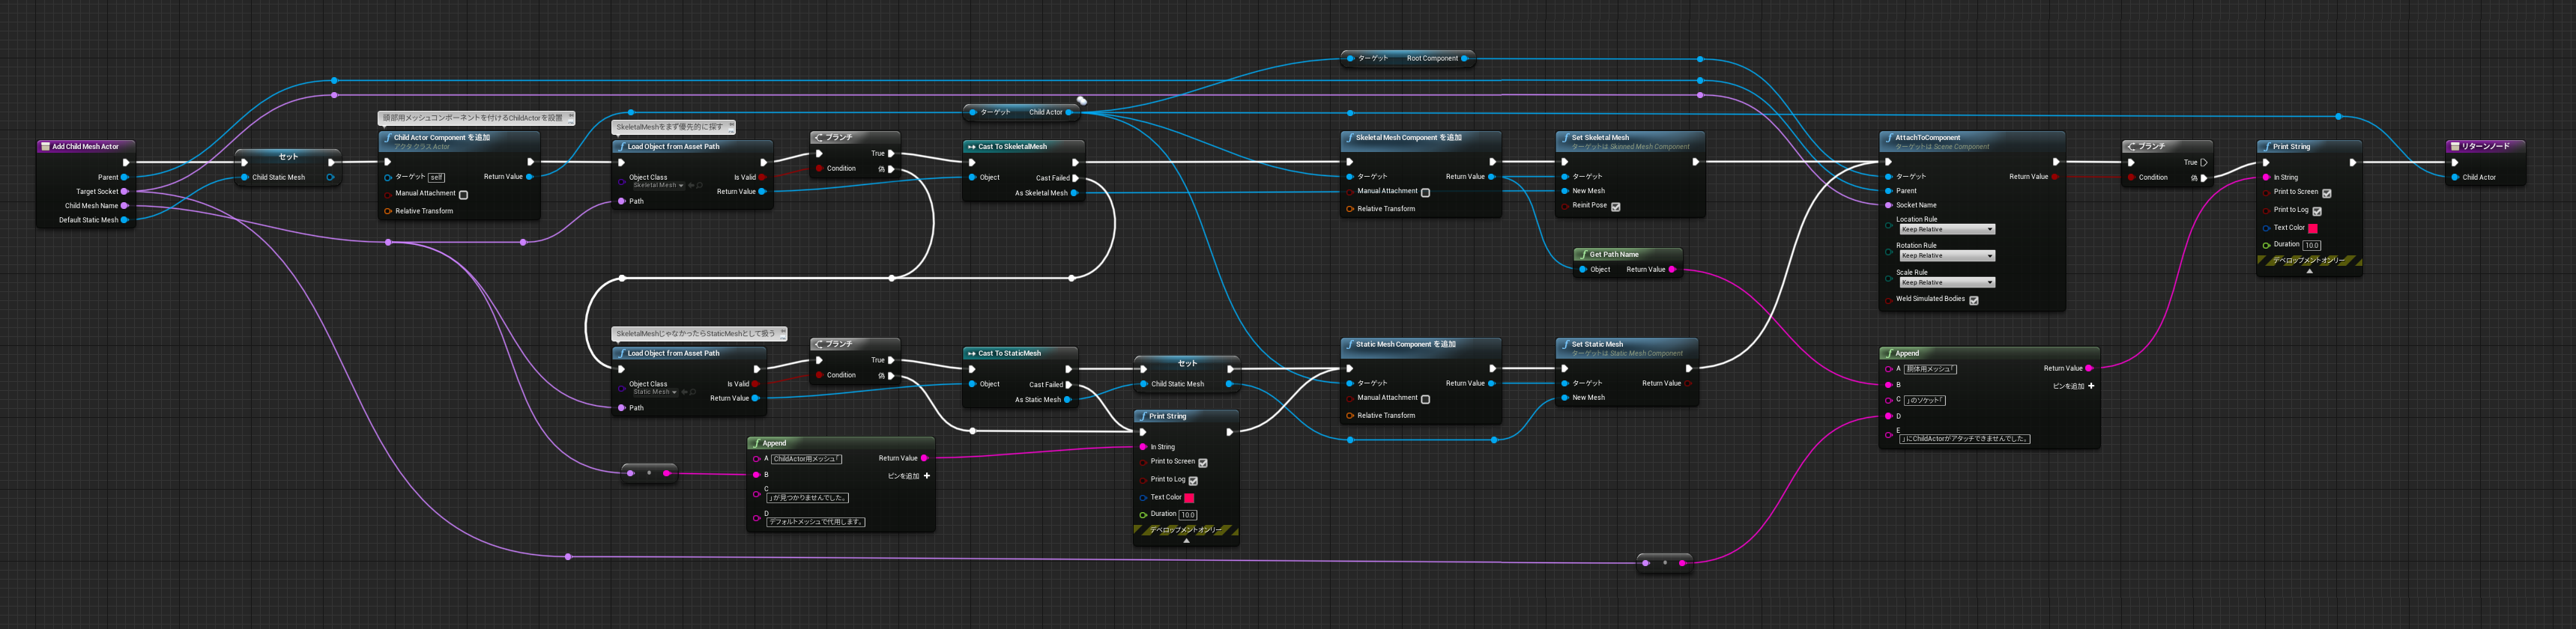Click ChildActor用メッシュ「 text field on Append
The height and width of the screenshot is (629, 2576).
coord(806,459)
